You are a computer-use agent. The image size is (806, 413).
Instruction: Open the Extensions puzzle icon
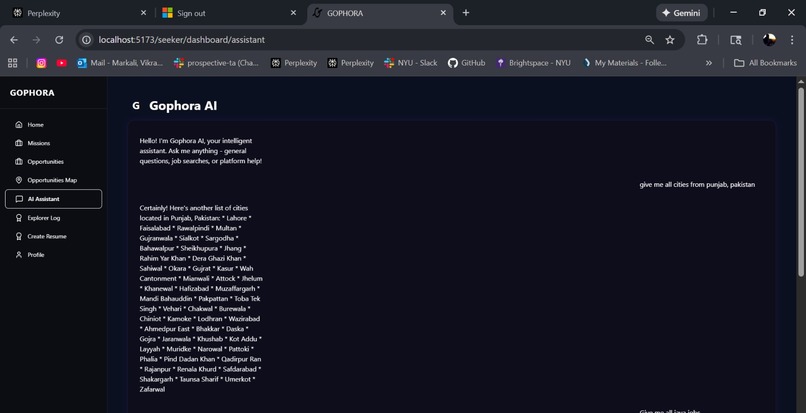click(x=702, y=40)
